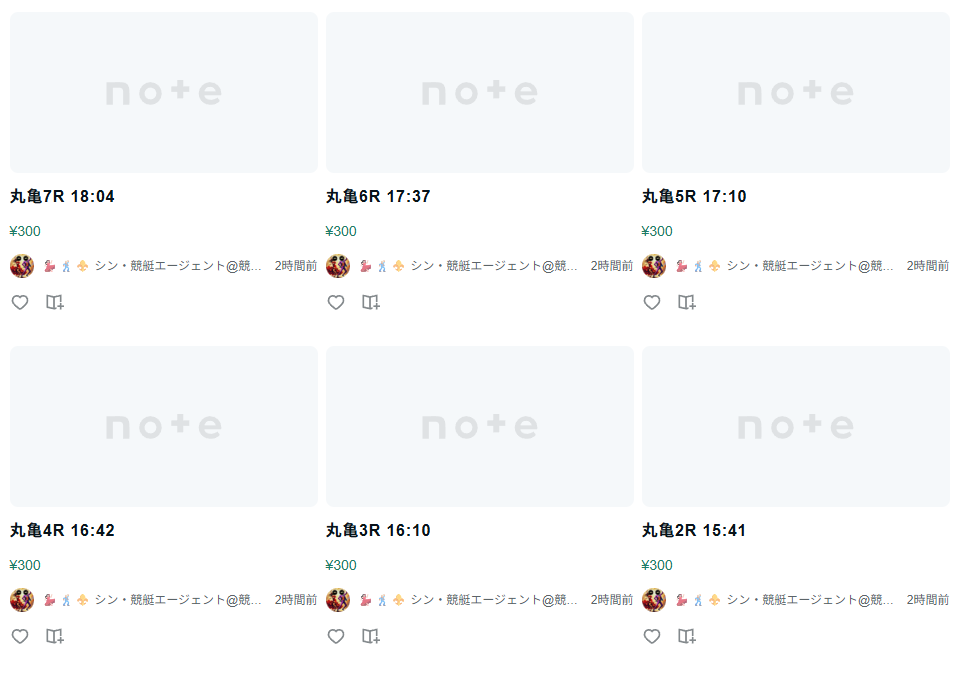Screen dimensions: 967x679
Task: Like the 丸亀2R 15:41 article
Action: point(652,636)
